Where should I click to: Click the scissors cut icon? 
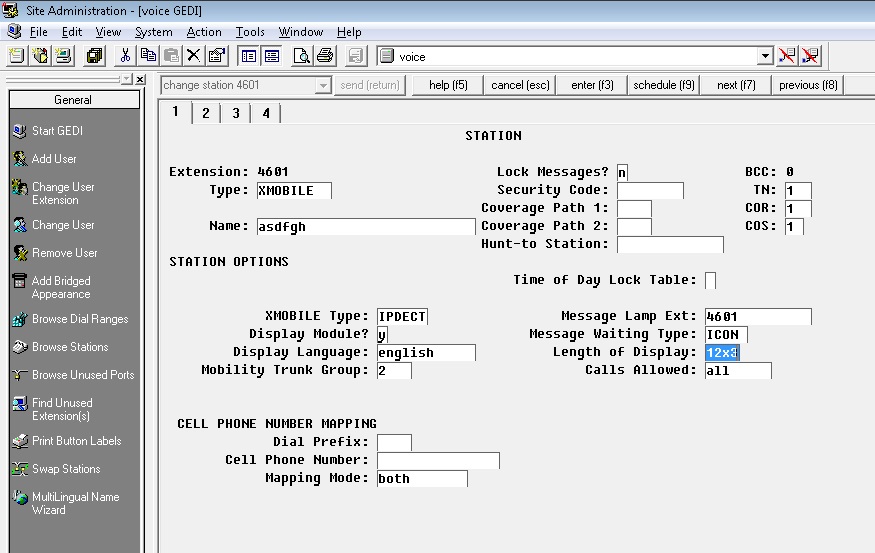tap(125, 56)
